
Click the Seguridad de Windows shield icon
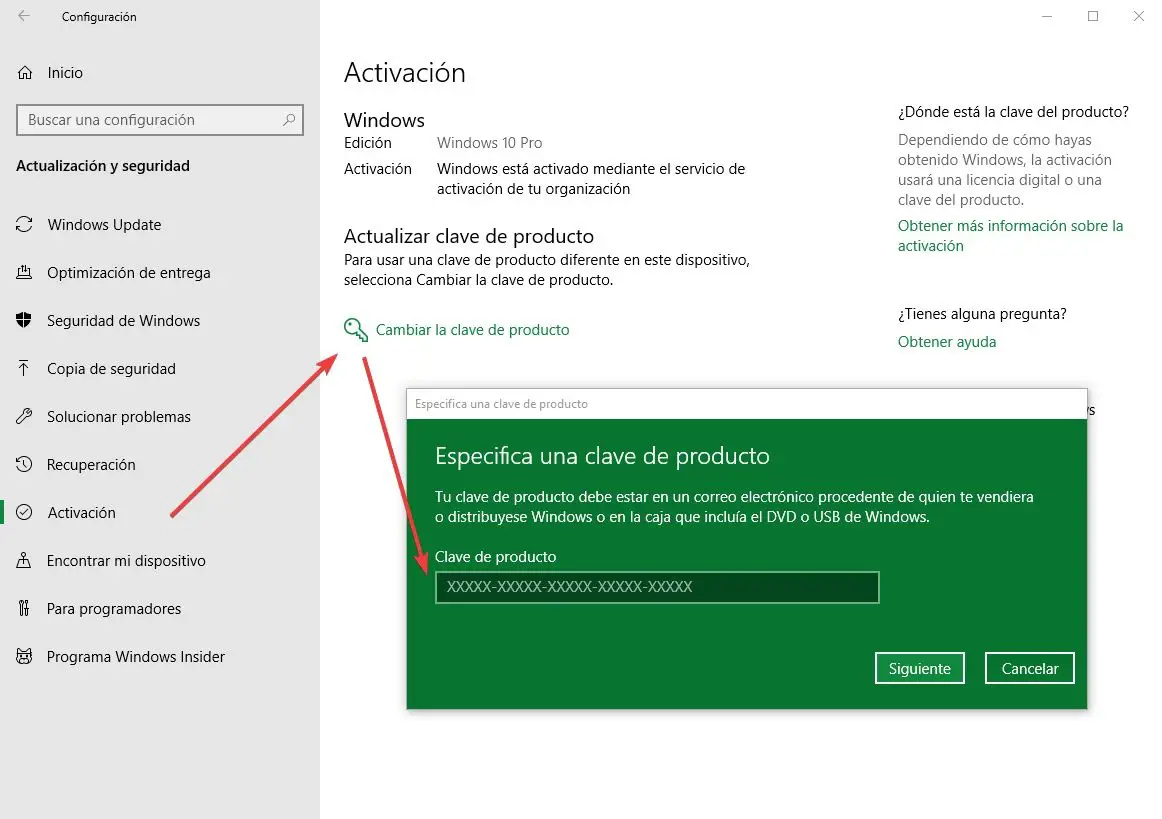[24, 321]
